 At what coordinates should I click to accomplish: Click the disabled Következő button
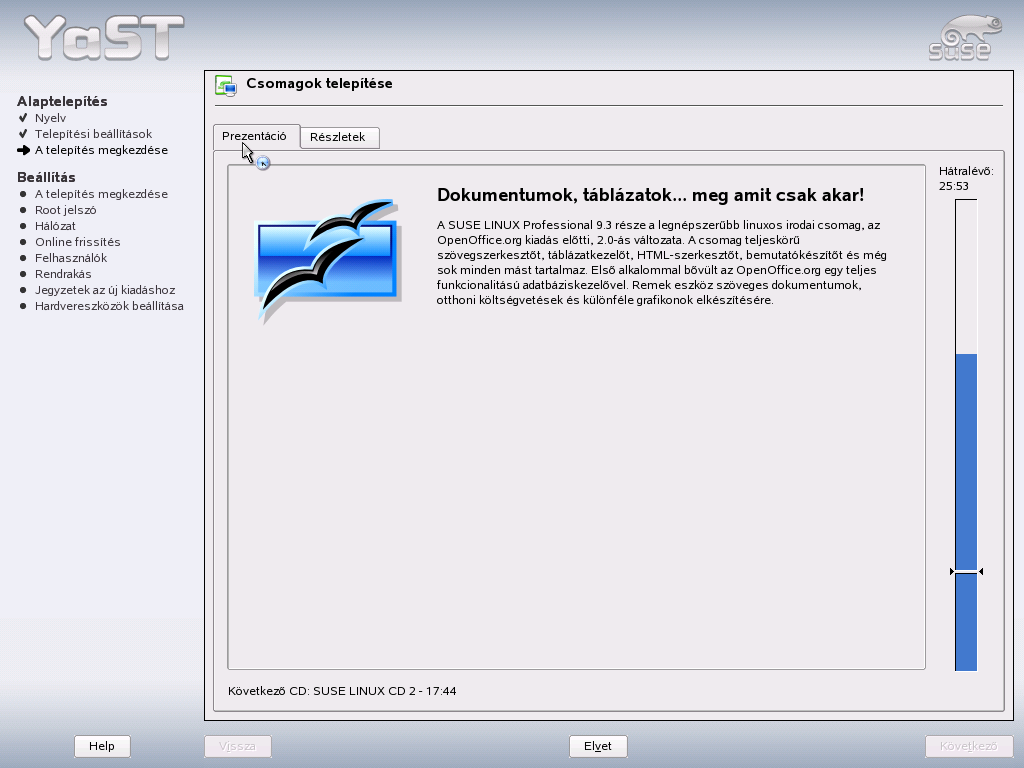968,746
